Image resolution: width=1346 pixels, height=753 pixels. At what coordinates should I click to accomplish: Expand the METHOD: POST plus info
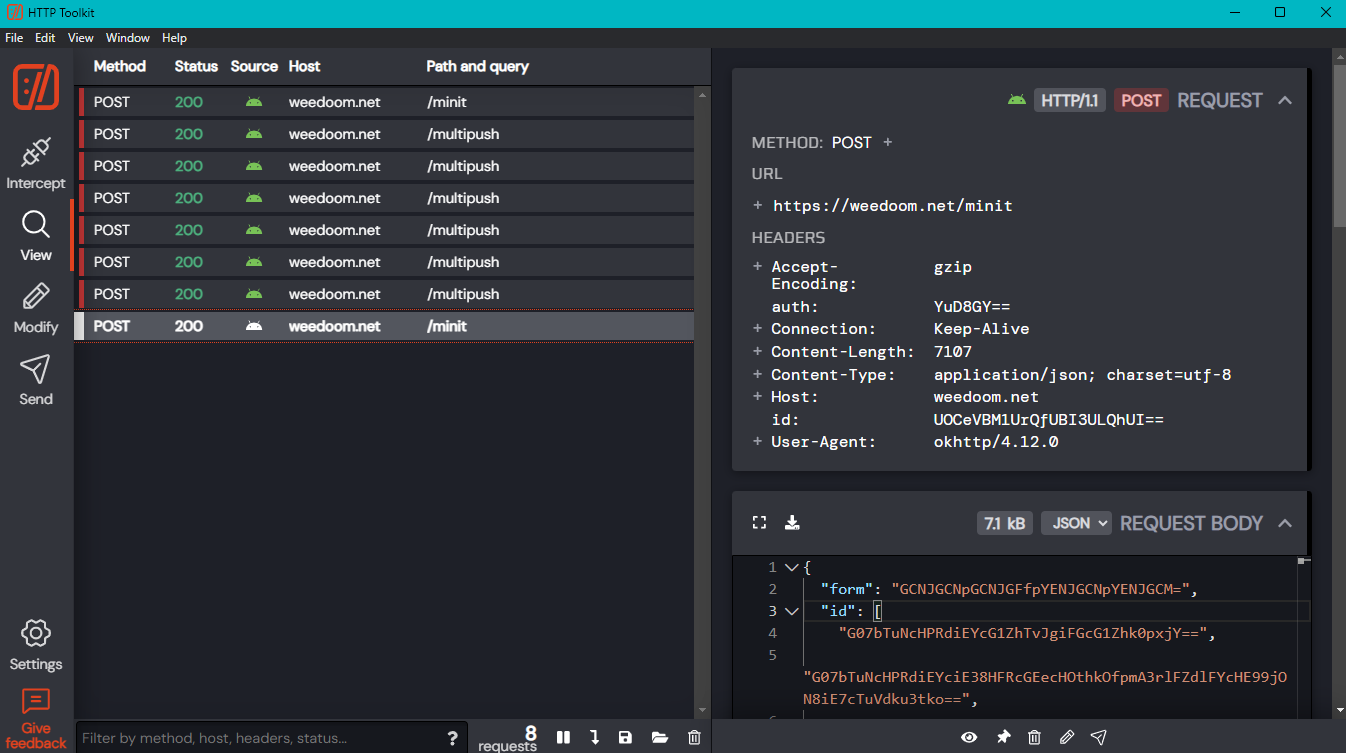[887, 143]
